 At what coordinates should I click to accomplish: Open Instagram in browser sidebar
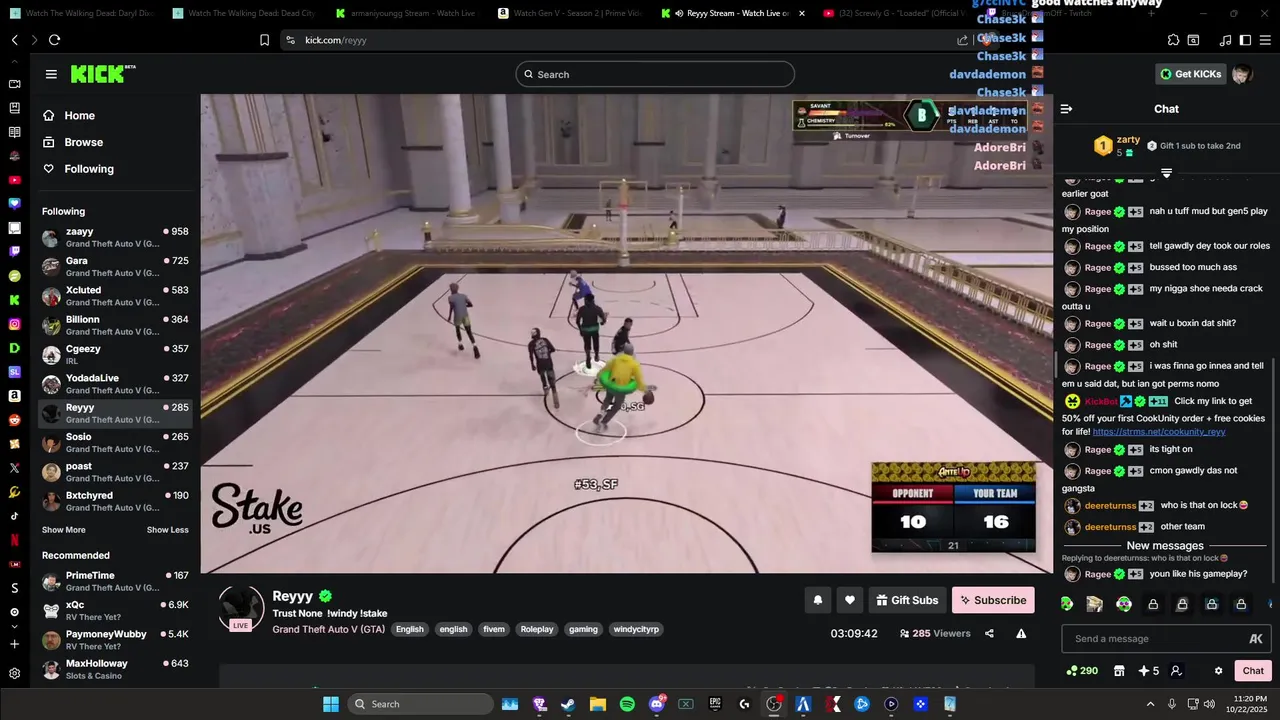point(14,324)
